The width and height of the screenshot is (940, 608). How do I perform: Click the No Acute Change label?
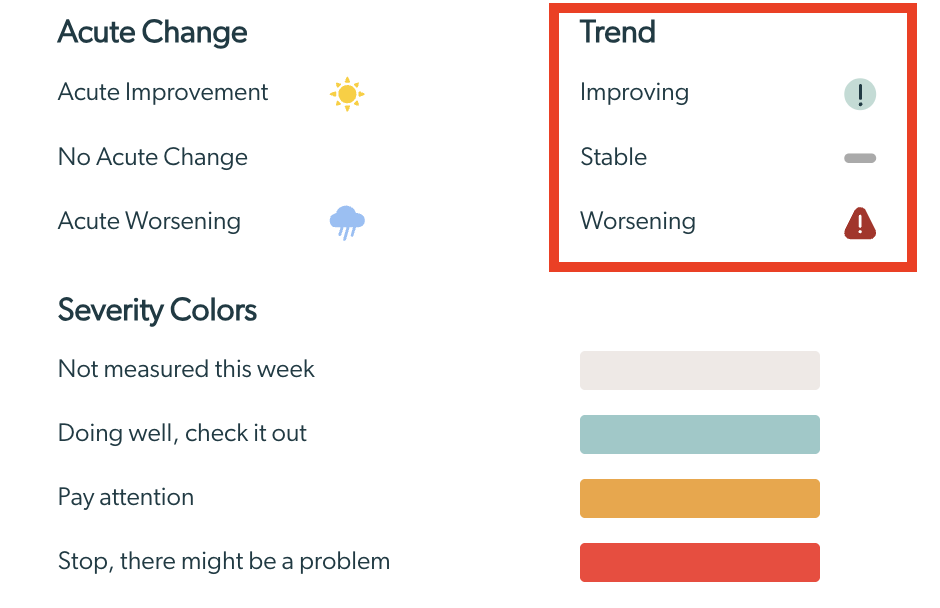pyautogui.click(x=152, y=157)
